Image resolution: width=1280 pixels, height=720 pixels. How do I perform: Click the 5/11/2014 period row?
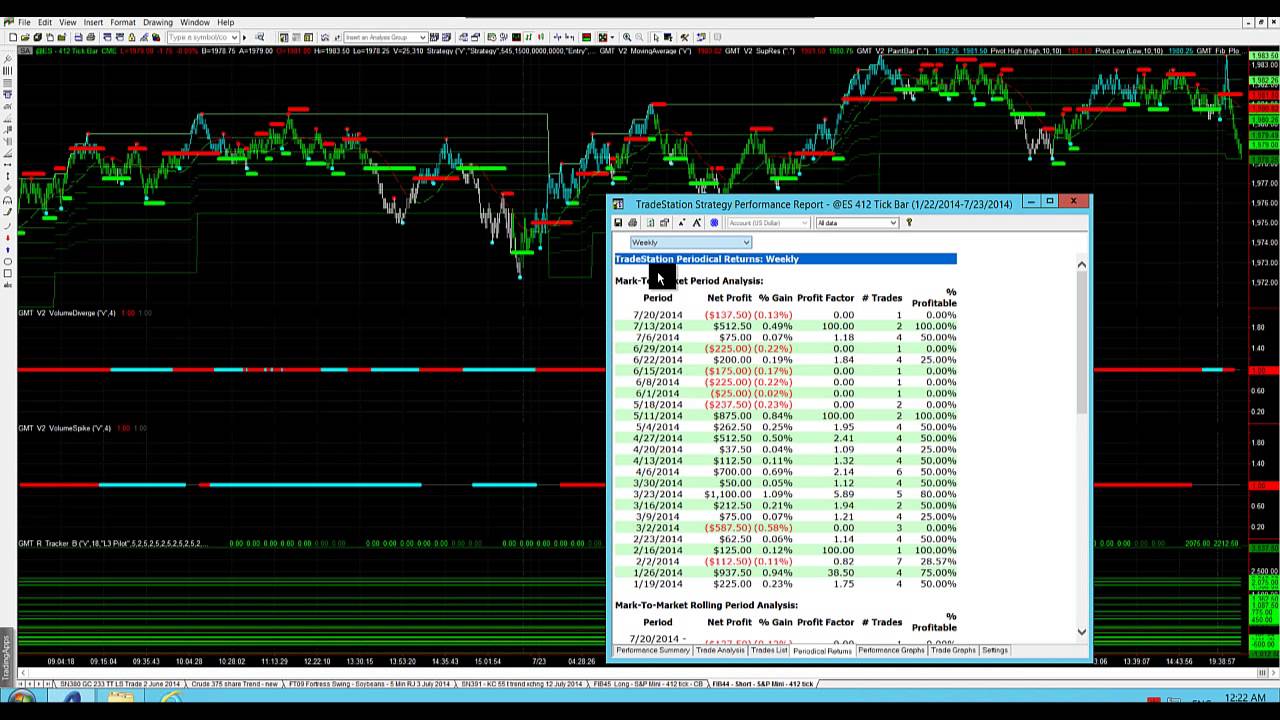[785, 416]
